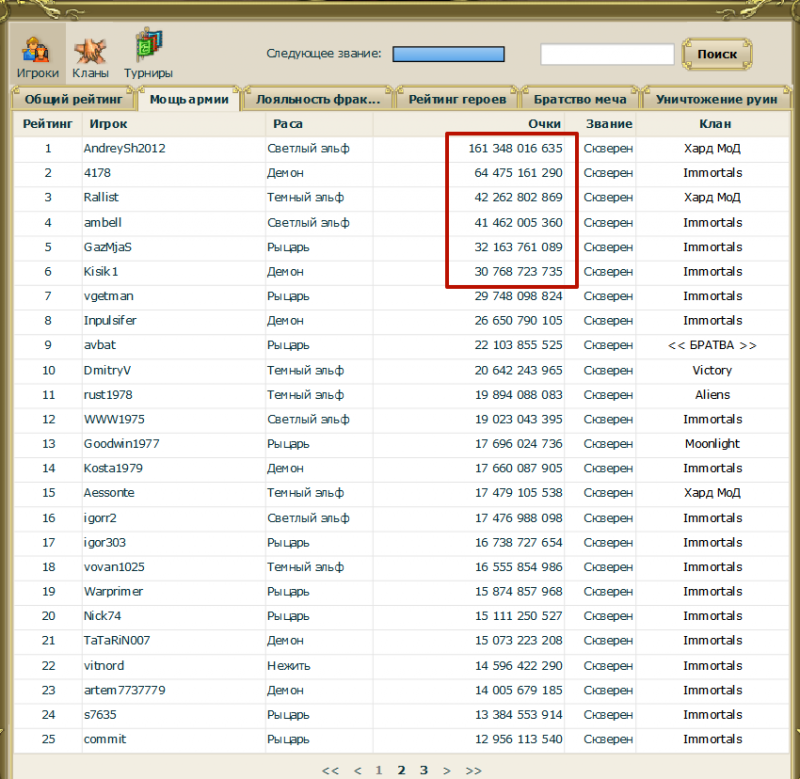Viewport: 800px width, 779px height.
Task: Sort by the Звание column header
Action: pos(609,124)
